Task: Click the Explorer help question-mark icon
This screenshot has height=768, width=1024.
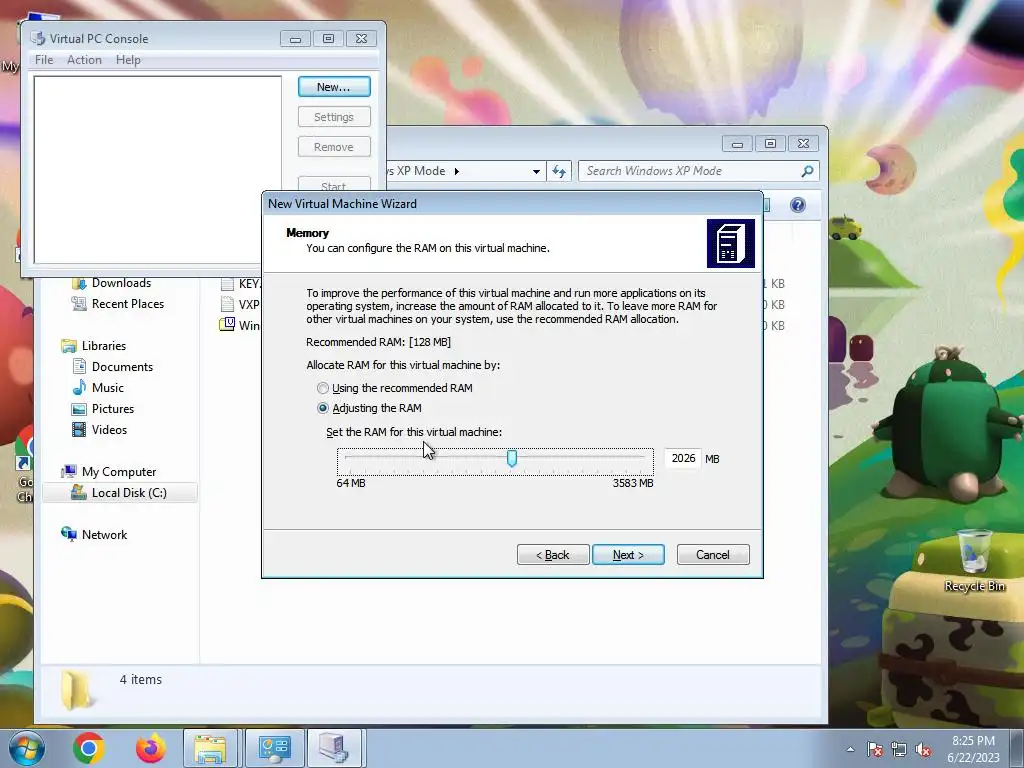Action: (x=797, y=205)
